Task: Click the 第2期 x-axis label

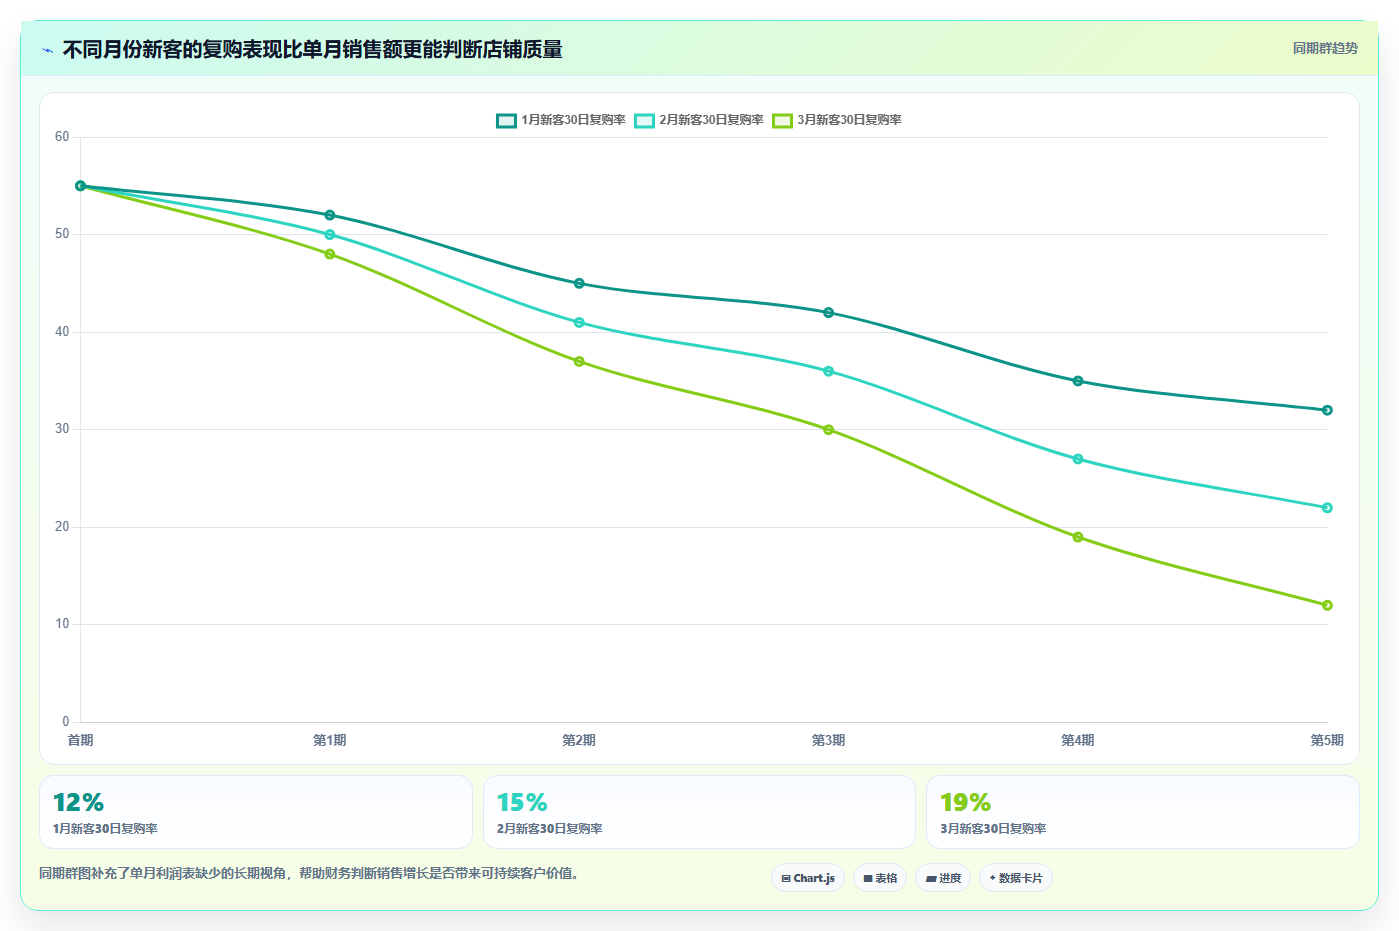Action: pos(579,740)
